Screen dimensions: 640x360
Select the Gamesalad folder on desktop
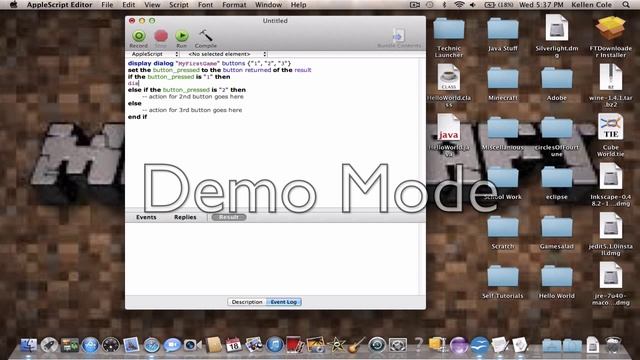(x=557, y=233)
